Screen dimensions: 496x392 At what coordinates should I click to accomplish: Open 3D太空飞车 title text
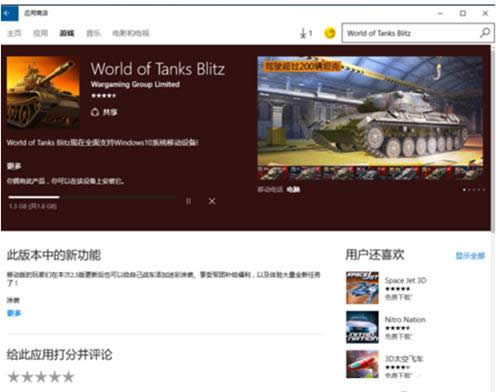[404, 359]
